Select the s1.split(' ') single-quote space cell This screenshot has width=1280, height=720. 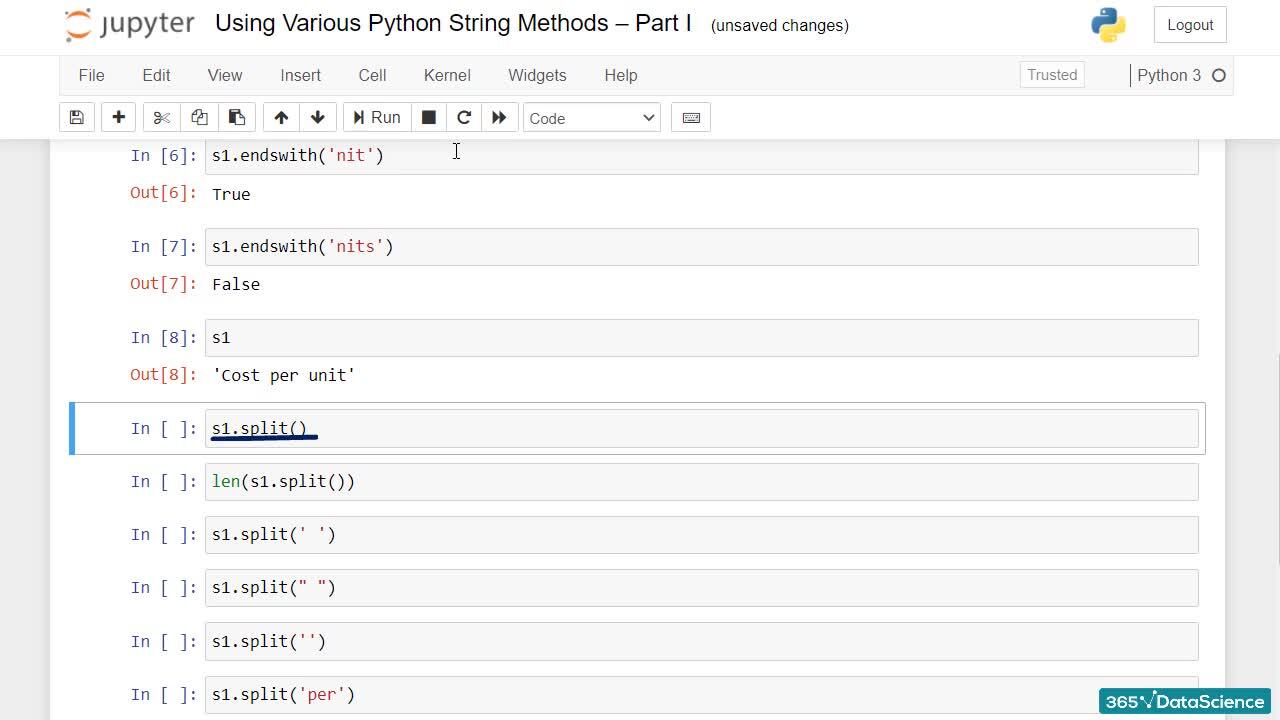701,534
